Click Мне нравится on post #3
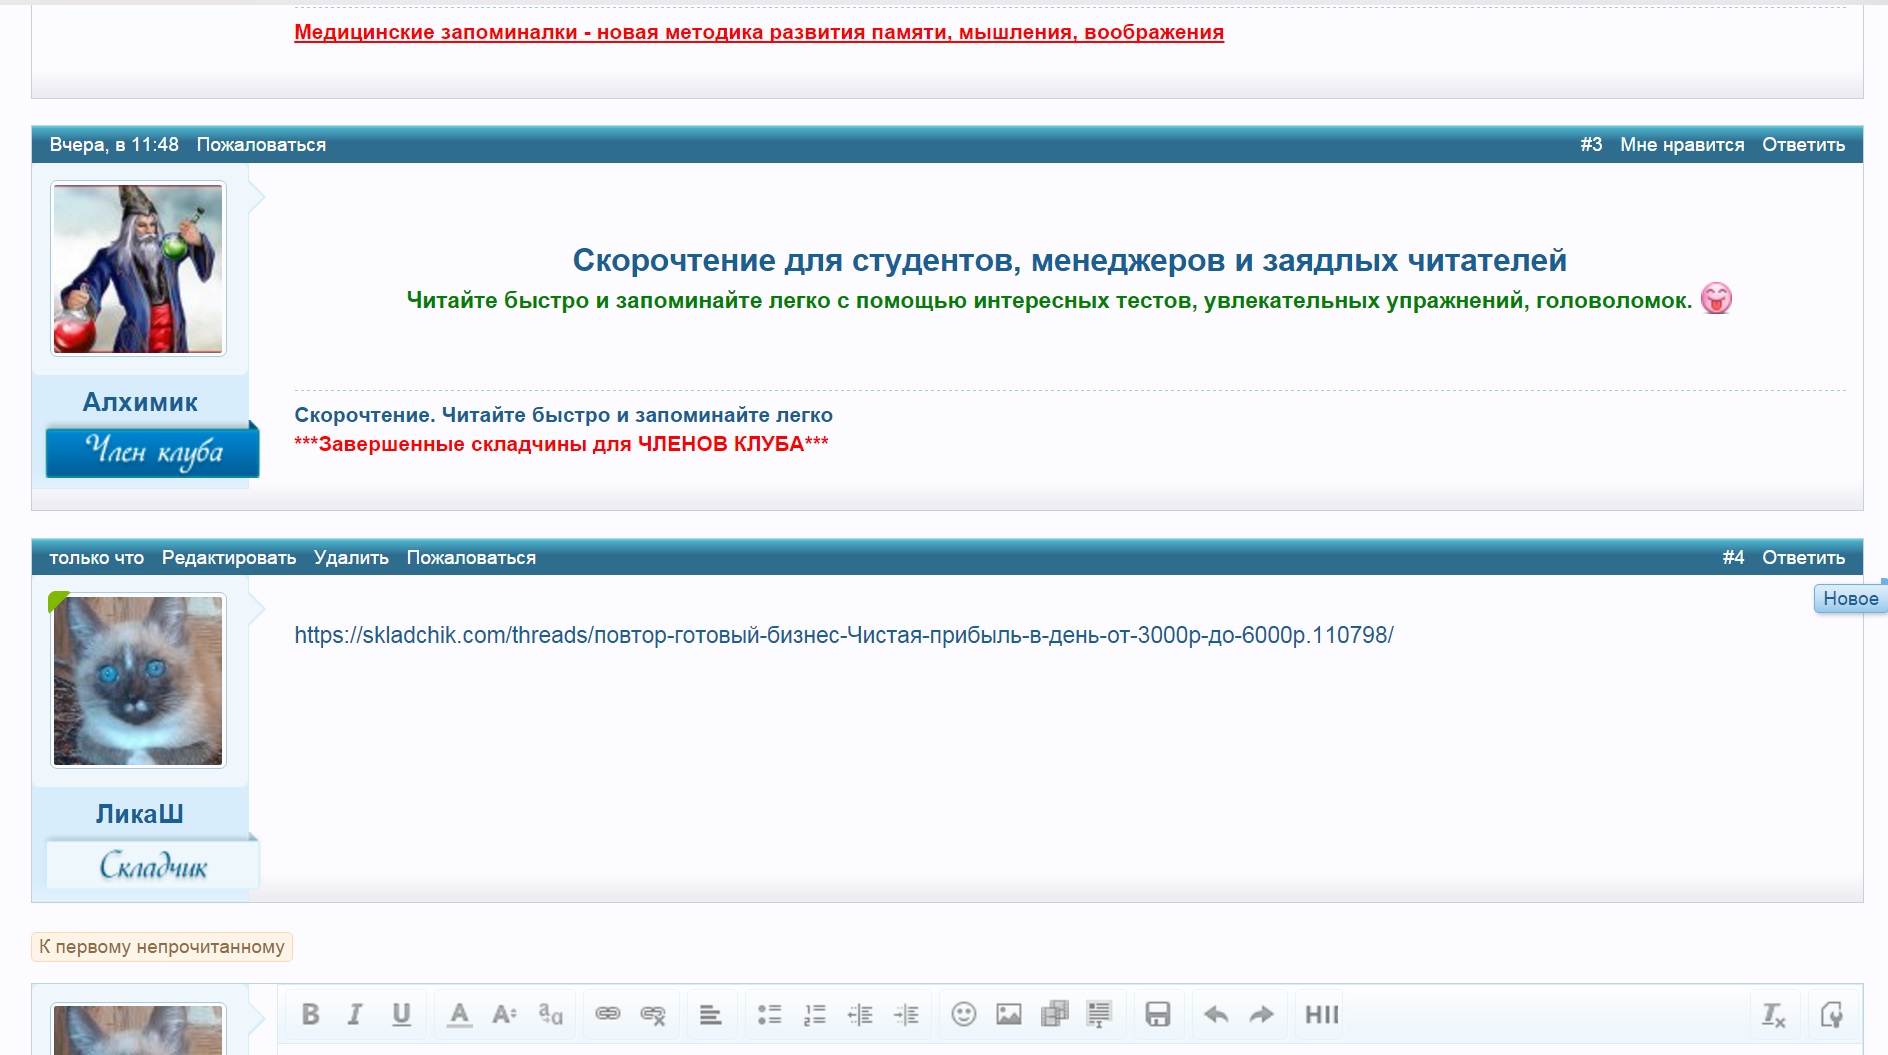Image resolution: width=1888 pixels, height=1055 pixels. point(1681,145)
